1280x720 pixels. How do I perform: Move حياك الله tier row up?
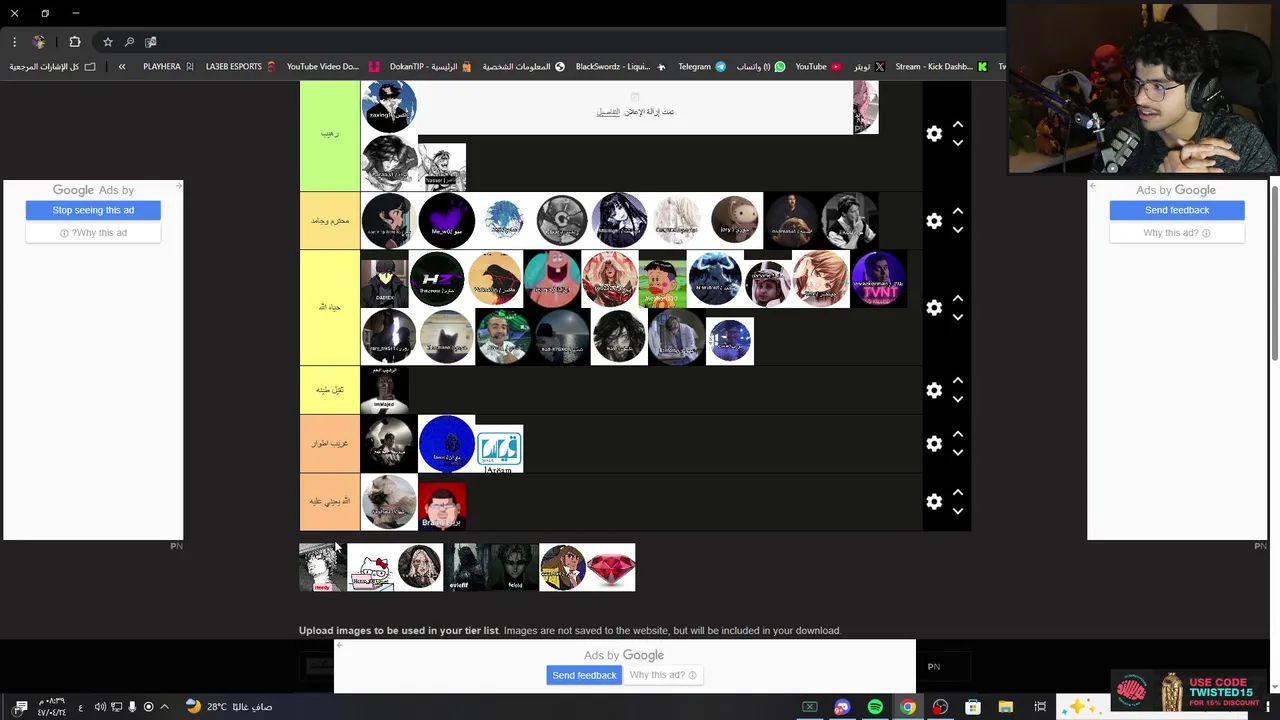958,299
